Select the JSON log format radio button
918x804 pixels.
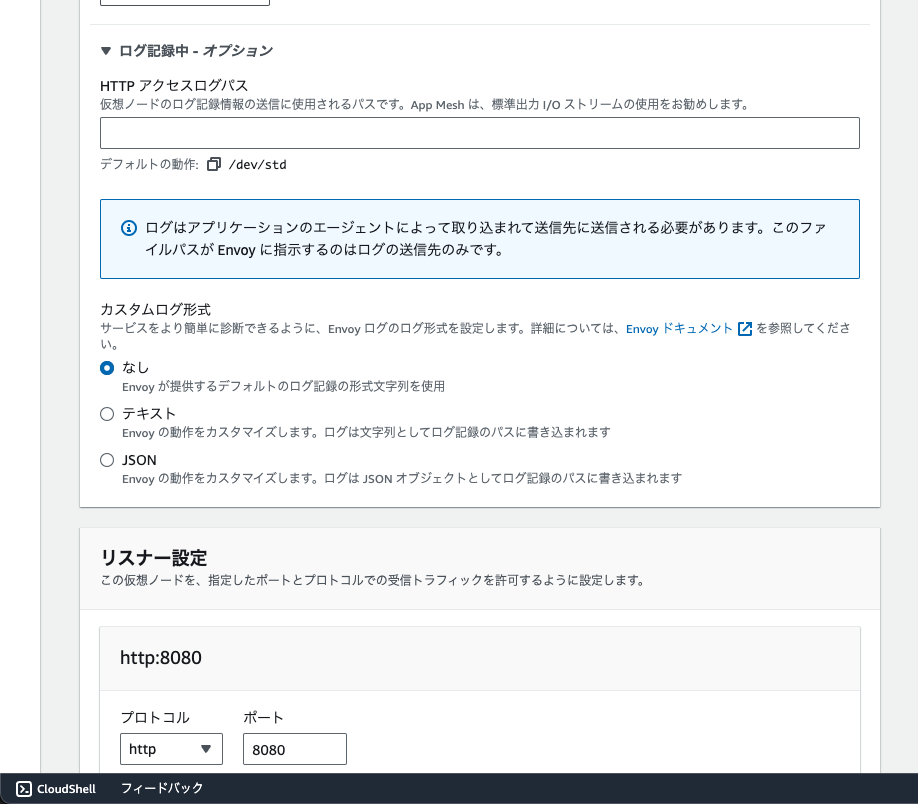[107, 460]
